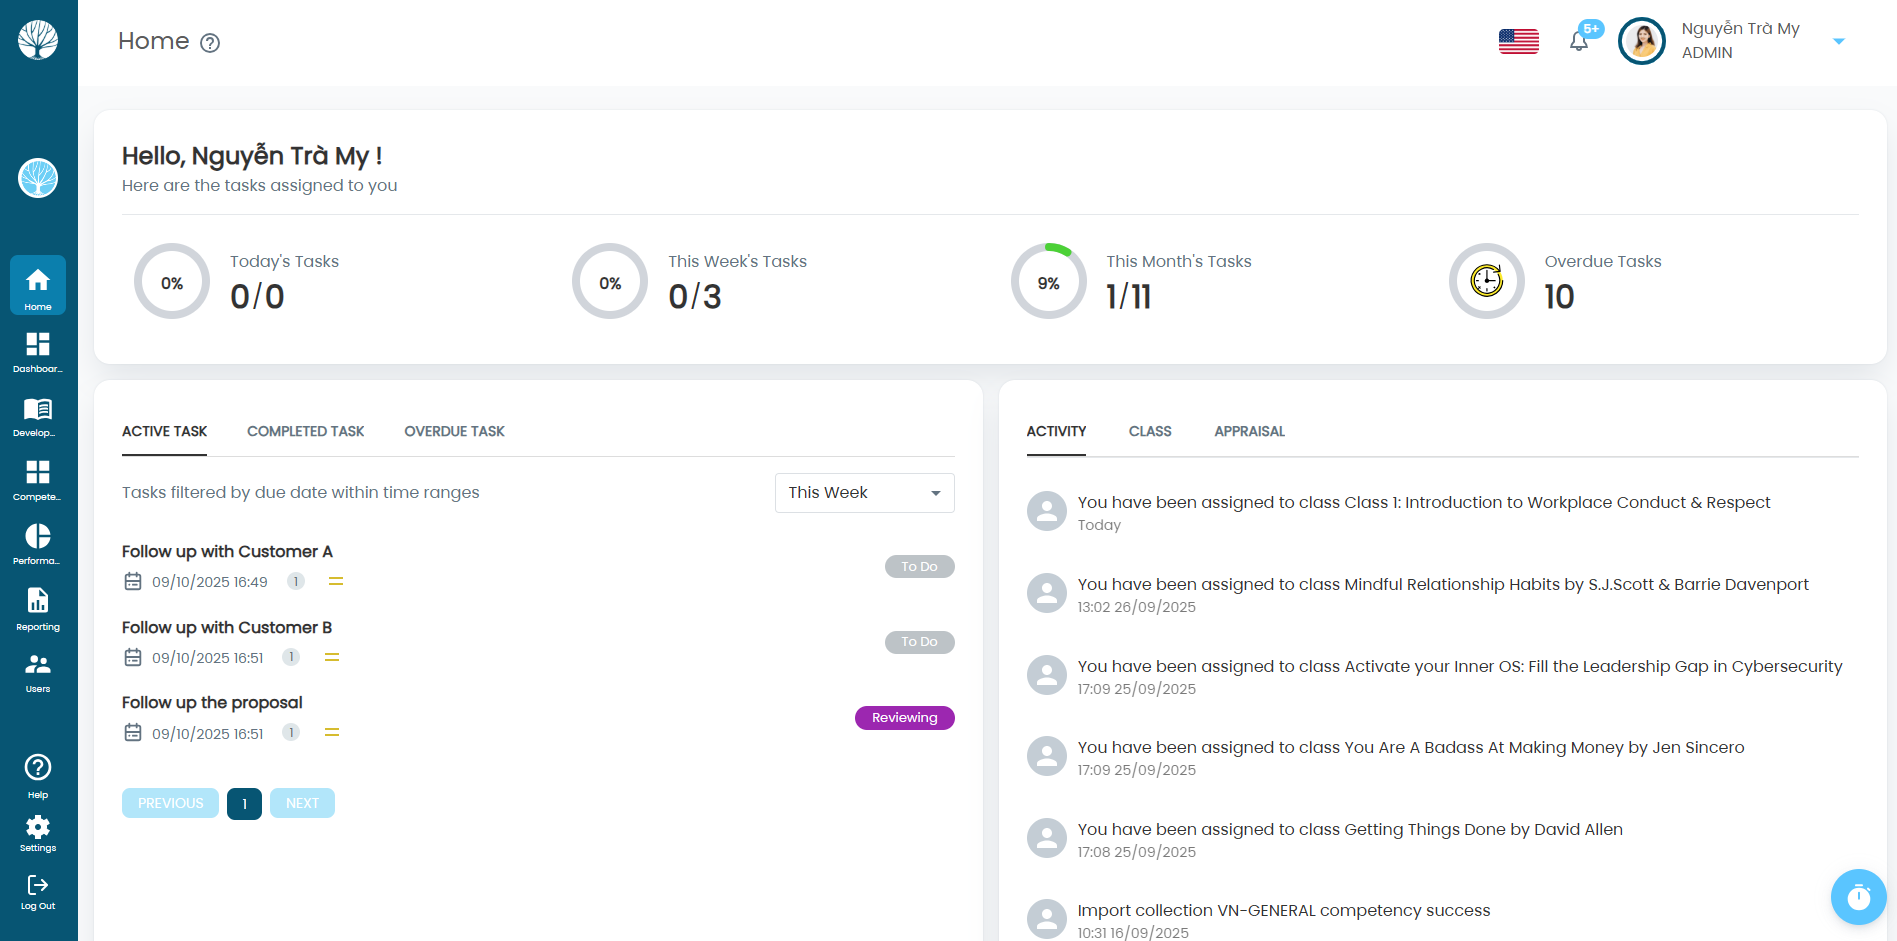This screenshot has height=941, width=1897.
Task: Click the Reviewing status badge
Action: (904, 718)
